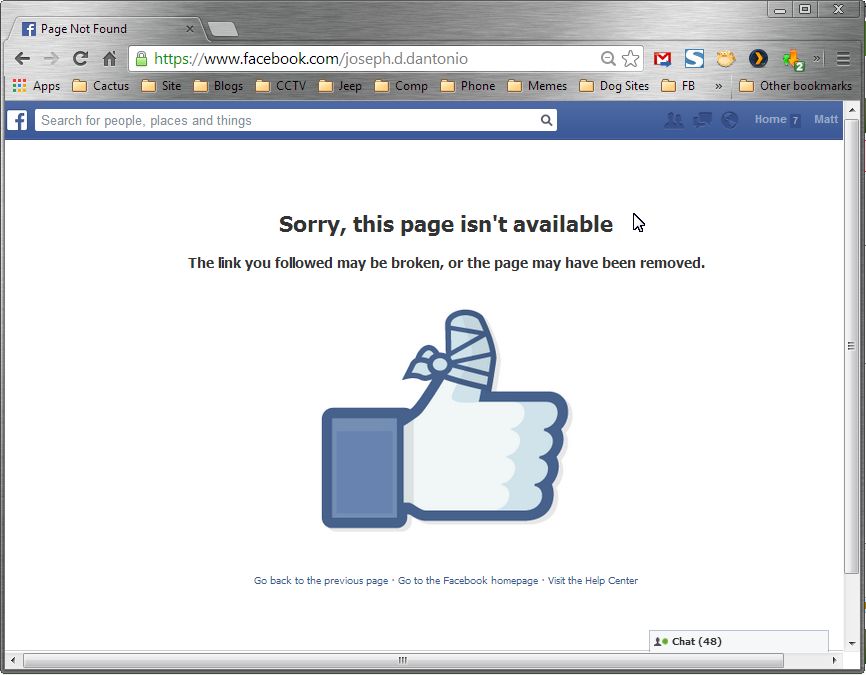Open the Messages icon in Facebook header
This screenshot has height=675, width=866.
tap(702, 120)
